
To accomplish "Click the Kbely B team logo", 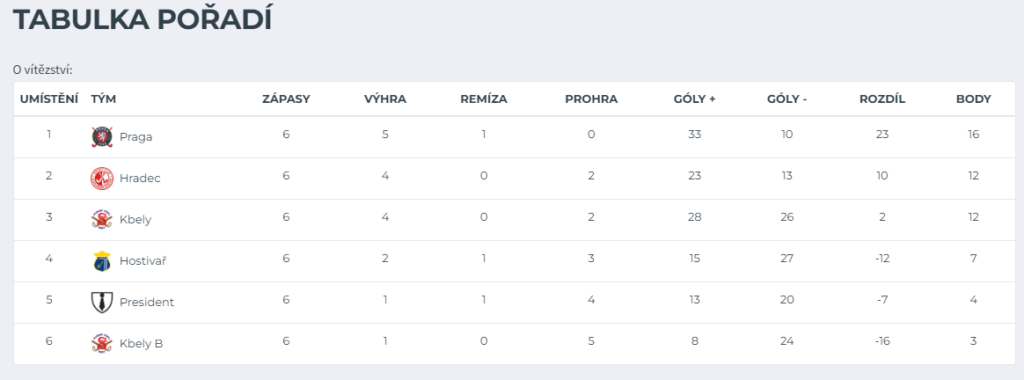I will point(102,343).
